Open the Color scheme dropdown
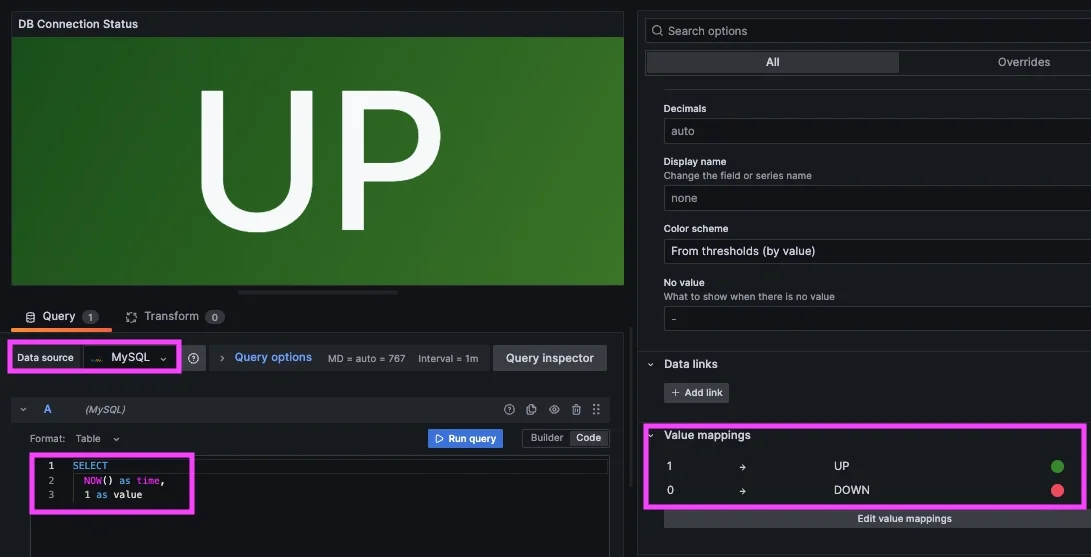This screenshot has width=1091, height=557. [877, 251]
